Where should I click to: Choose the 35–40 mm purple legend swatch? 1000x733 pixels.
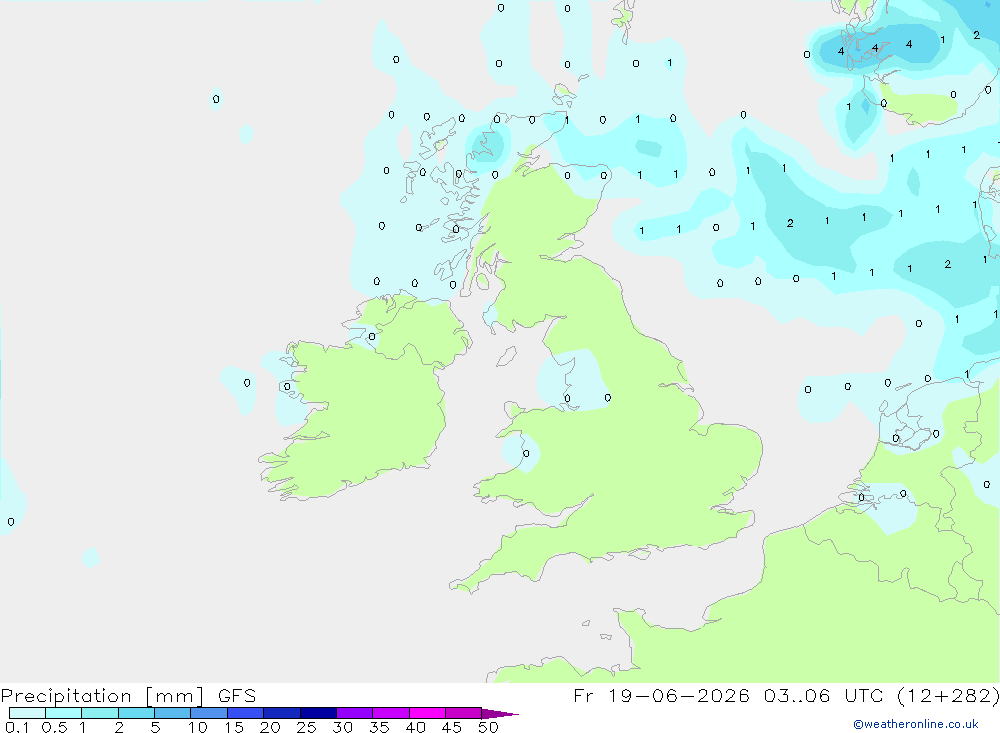tap(391, 713)
